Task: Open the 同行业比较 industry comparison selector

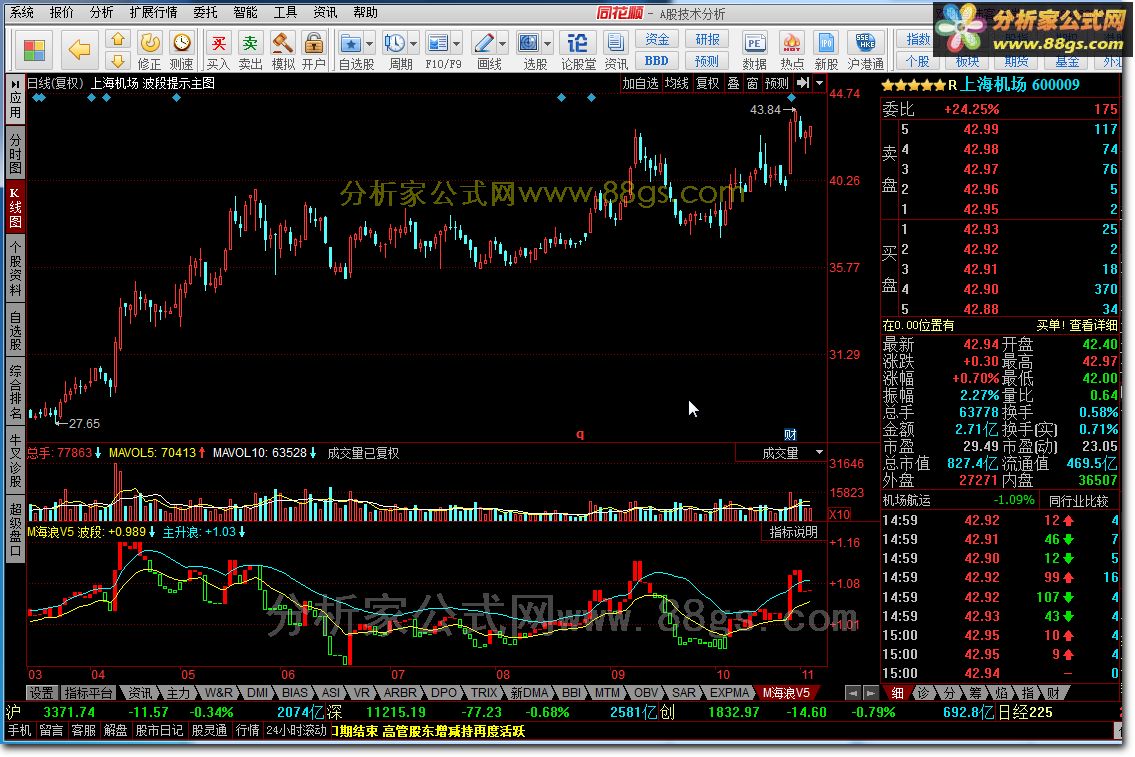Action: [x=1079, y=501]
